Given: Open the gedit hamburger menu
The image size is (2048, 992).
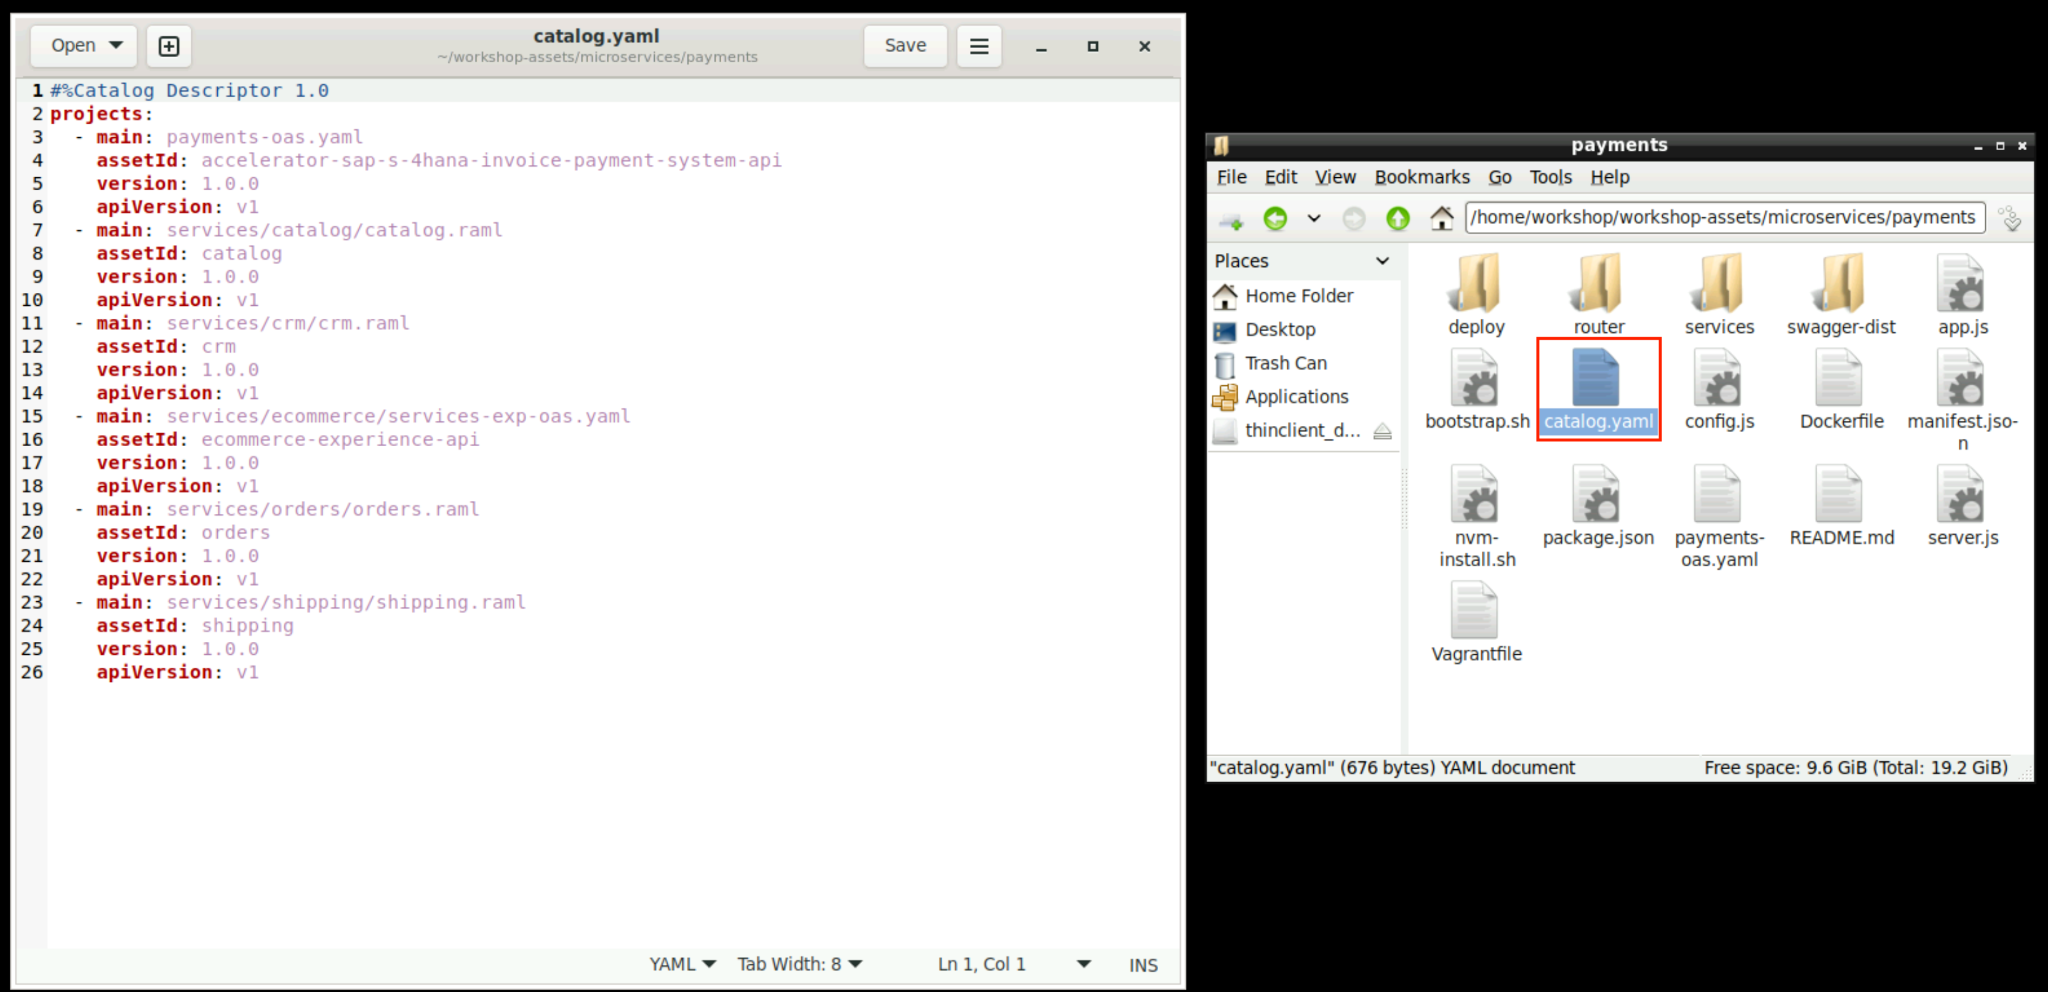Looking at the screenshot, I should pos(979,46).
